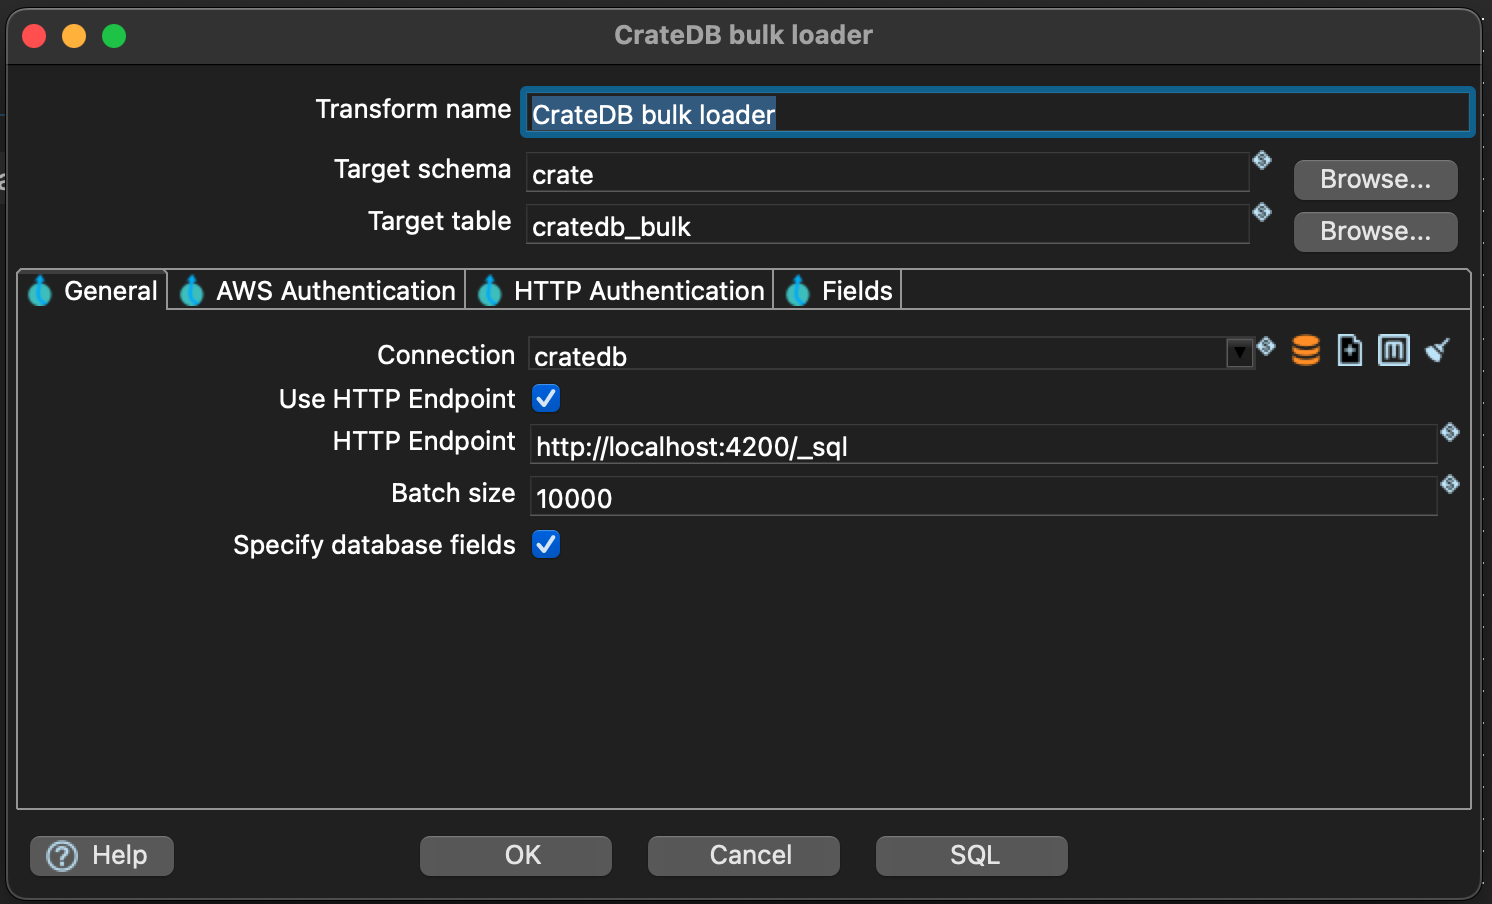The height and width of the screenshot is (904, 1492).
Task: Click Browse button for Target table
Action: [x=1375, y=232]
